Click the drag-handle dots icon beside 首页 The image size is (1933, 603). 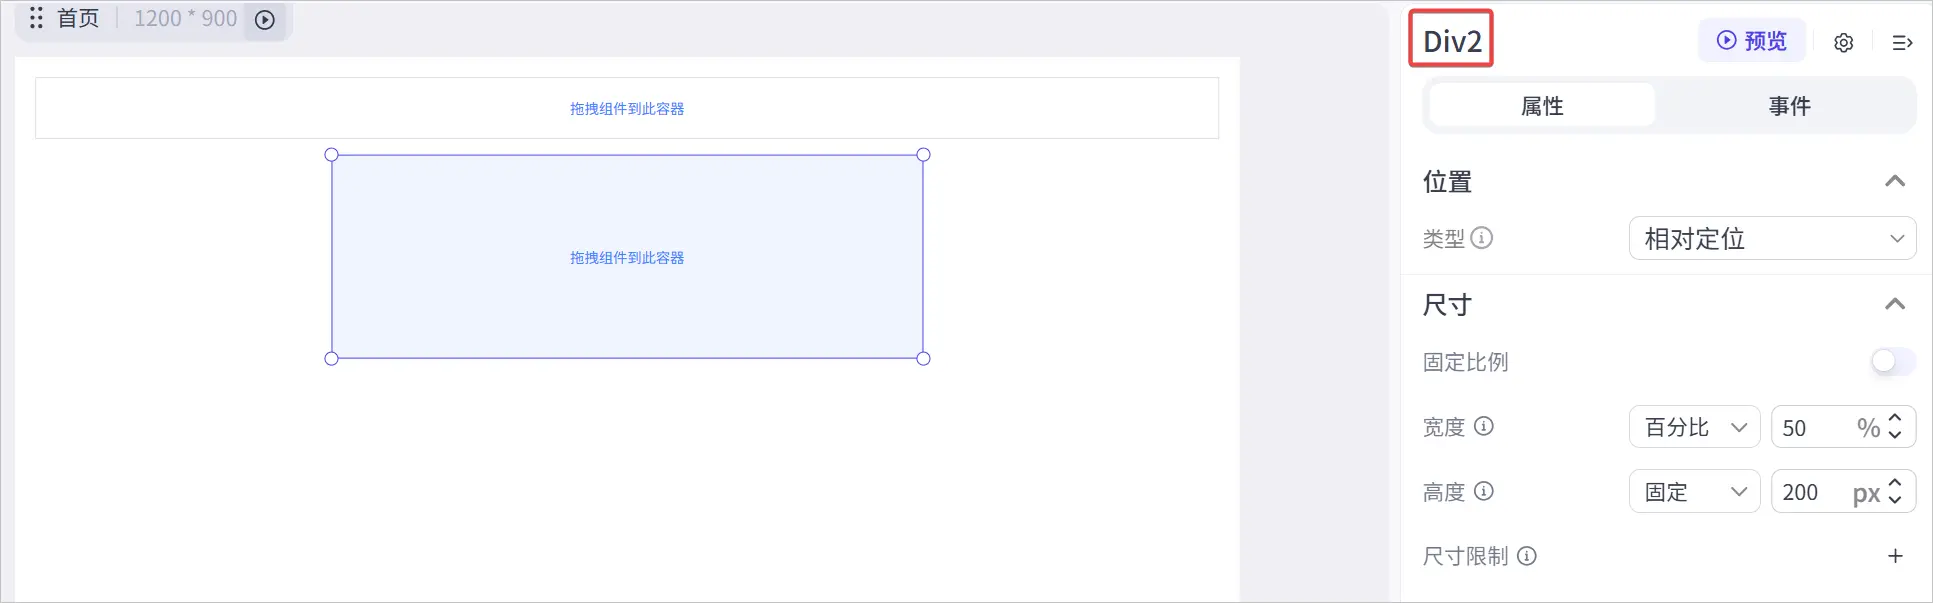[x=36, y=18]
